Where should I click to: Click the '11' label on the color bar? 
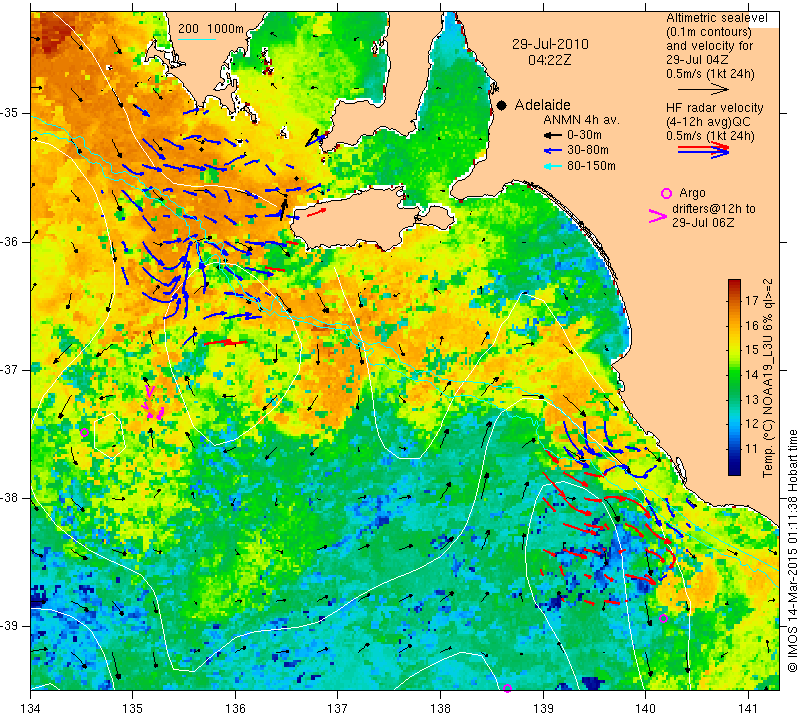pyautogui.click(x=752, y=449)
